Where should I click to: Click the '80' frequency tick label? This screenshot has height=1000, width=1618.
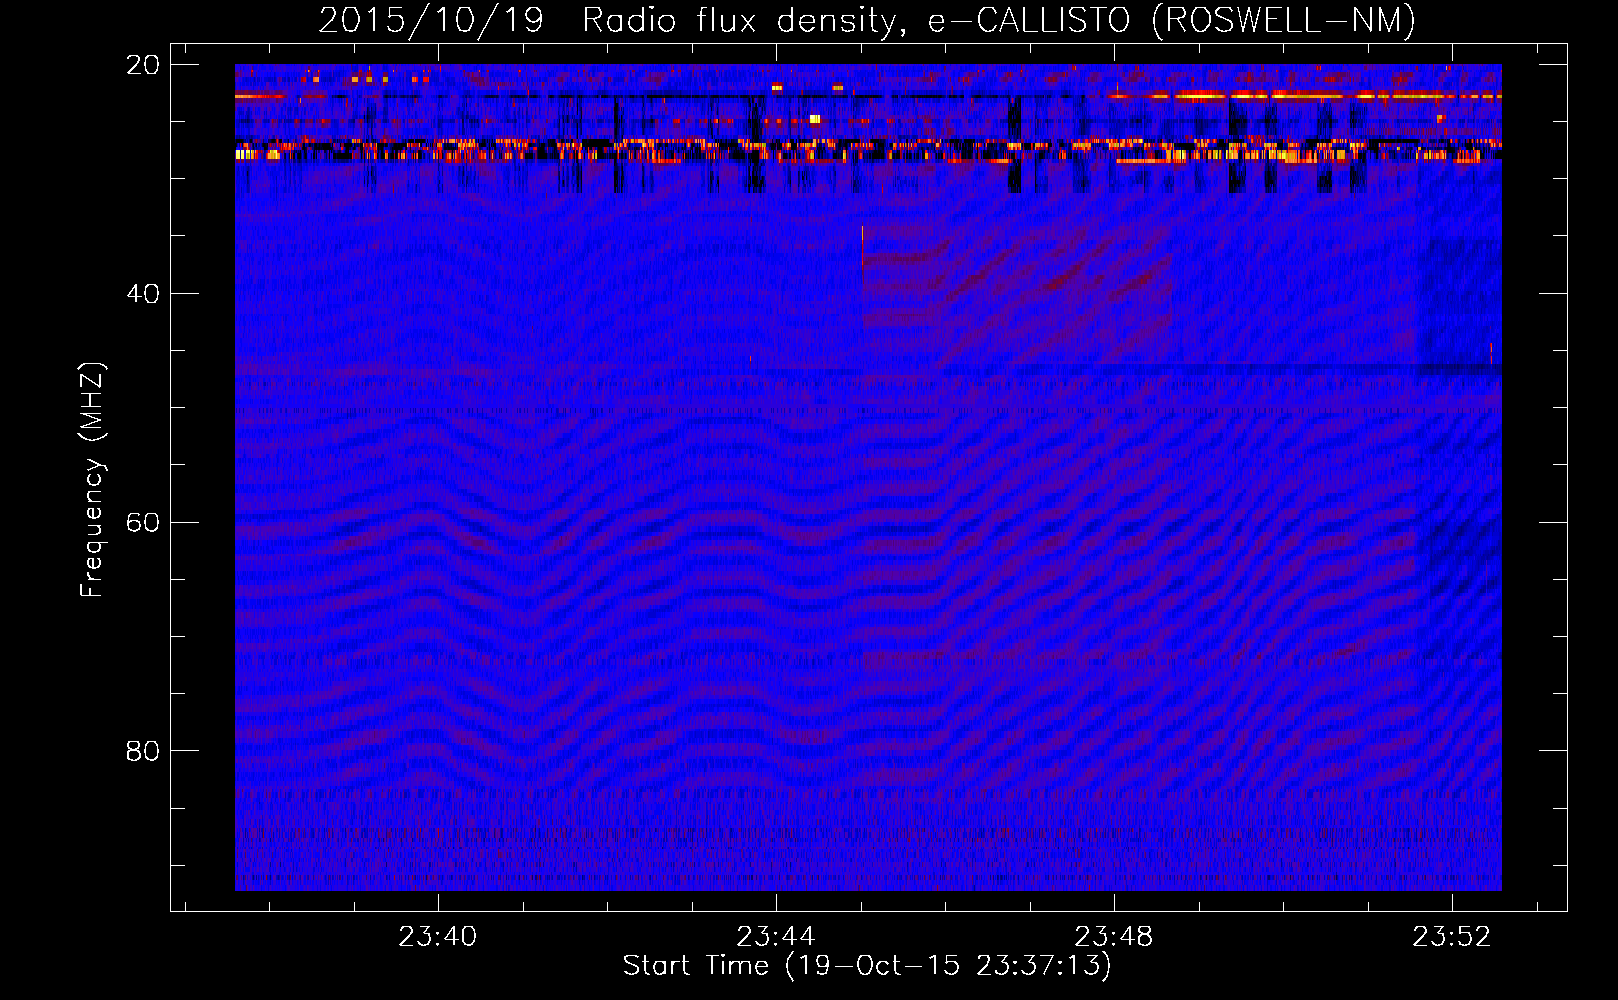pyautogui.click(x=142, y=751)
